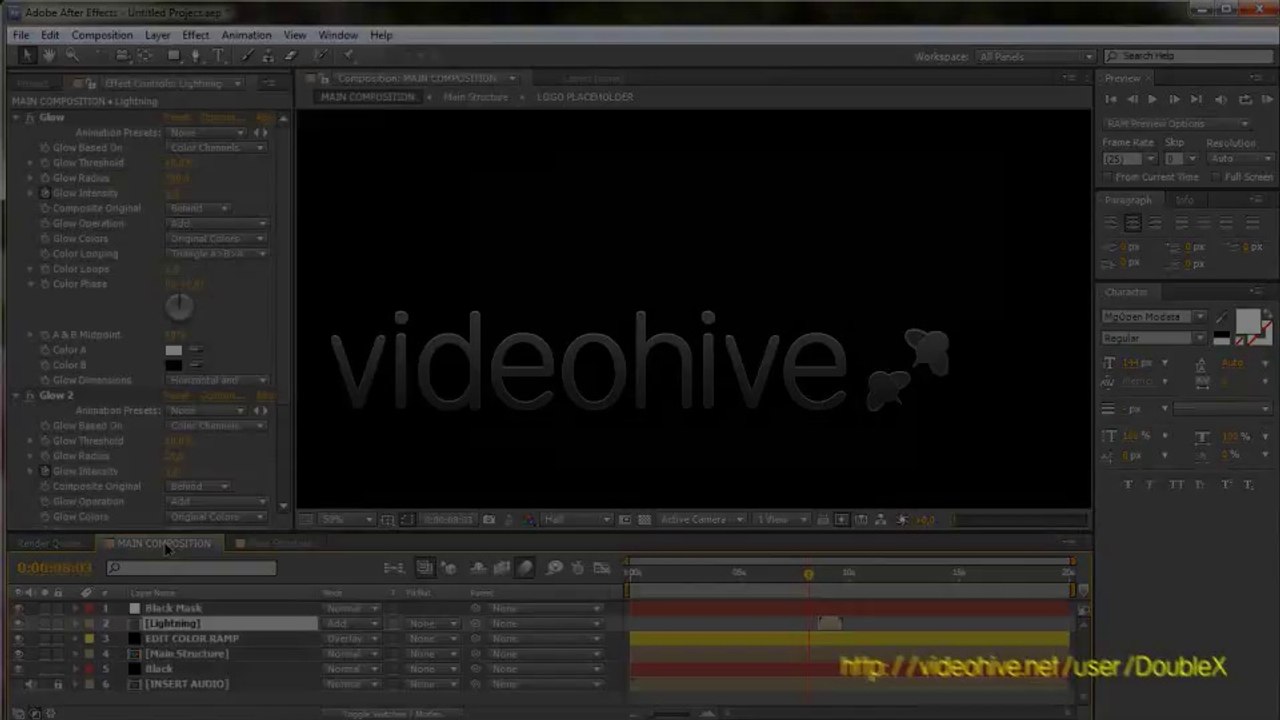Click Toggle Switches / Modes button
This screenshot has height=720, width=1280.
(392, 714)
